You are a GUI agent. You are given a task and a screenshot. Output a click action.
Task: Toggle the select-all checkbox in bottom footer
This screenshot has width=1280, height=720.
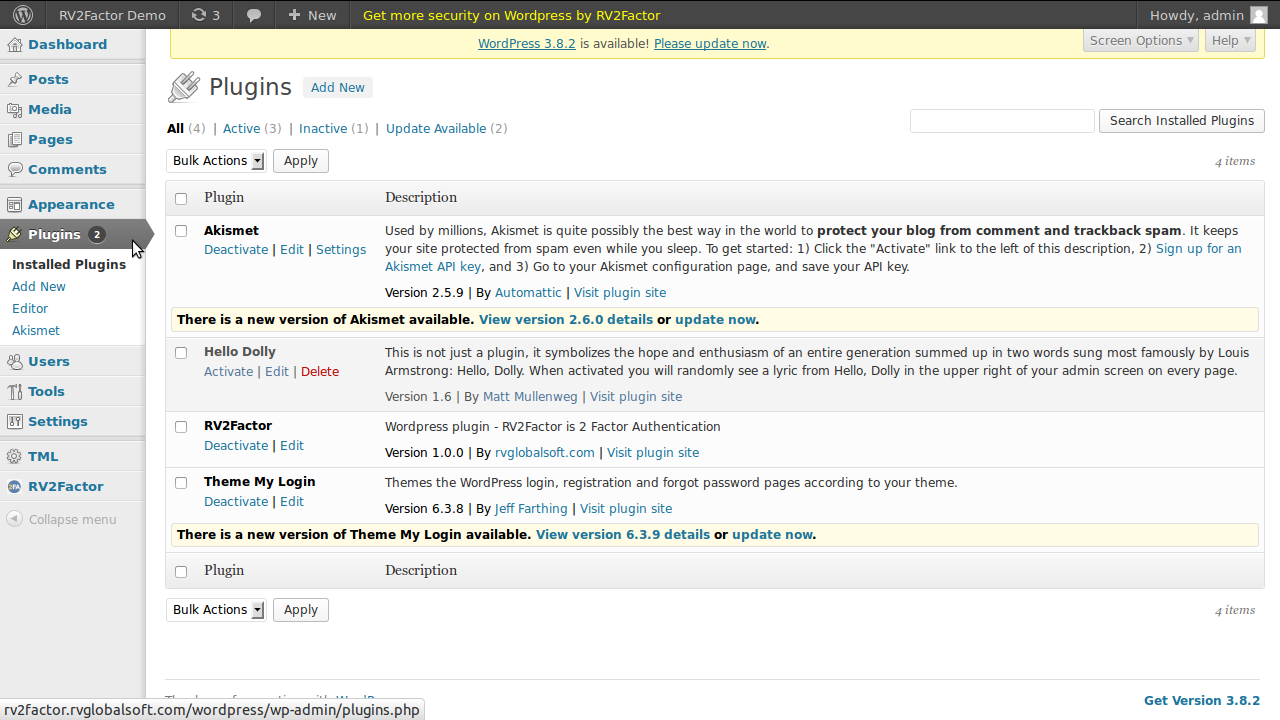181,571
